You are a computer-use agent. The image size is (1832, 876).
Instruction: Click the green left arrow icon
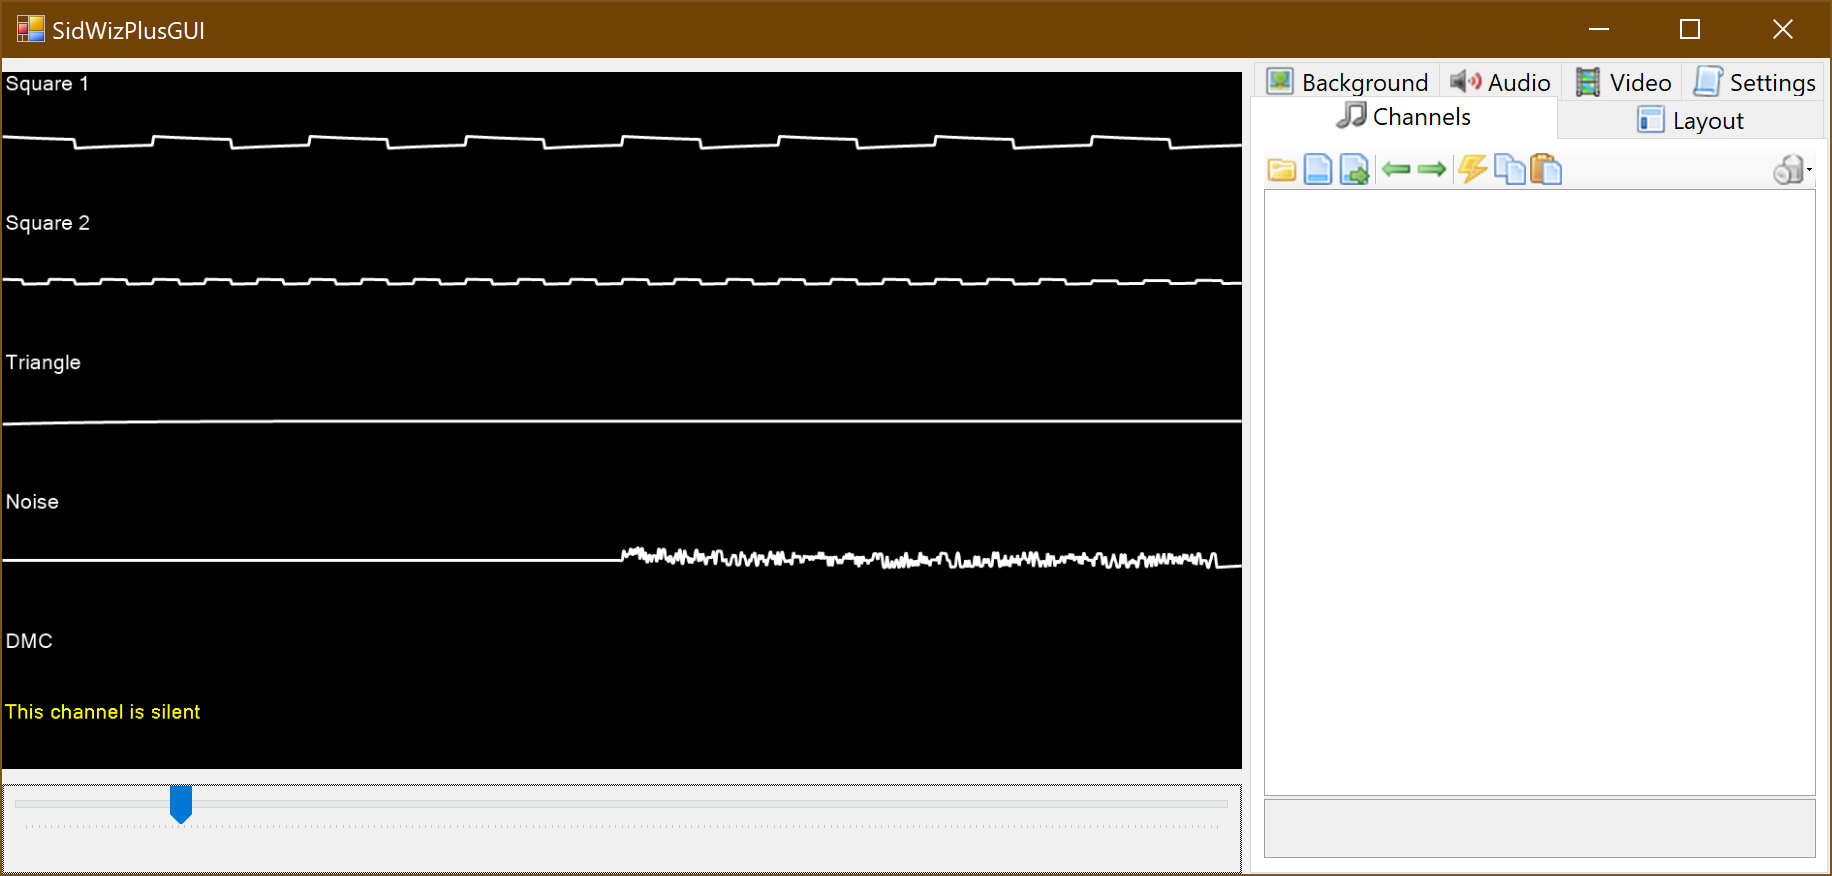[x=1396, y=169]
